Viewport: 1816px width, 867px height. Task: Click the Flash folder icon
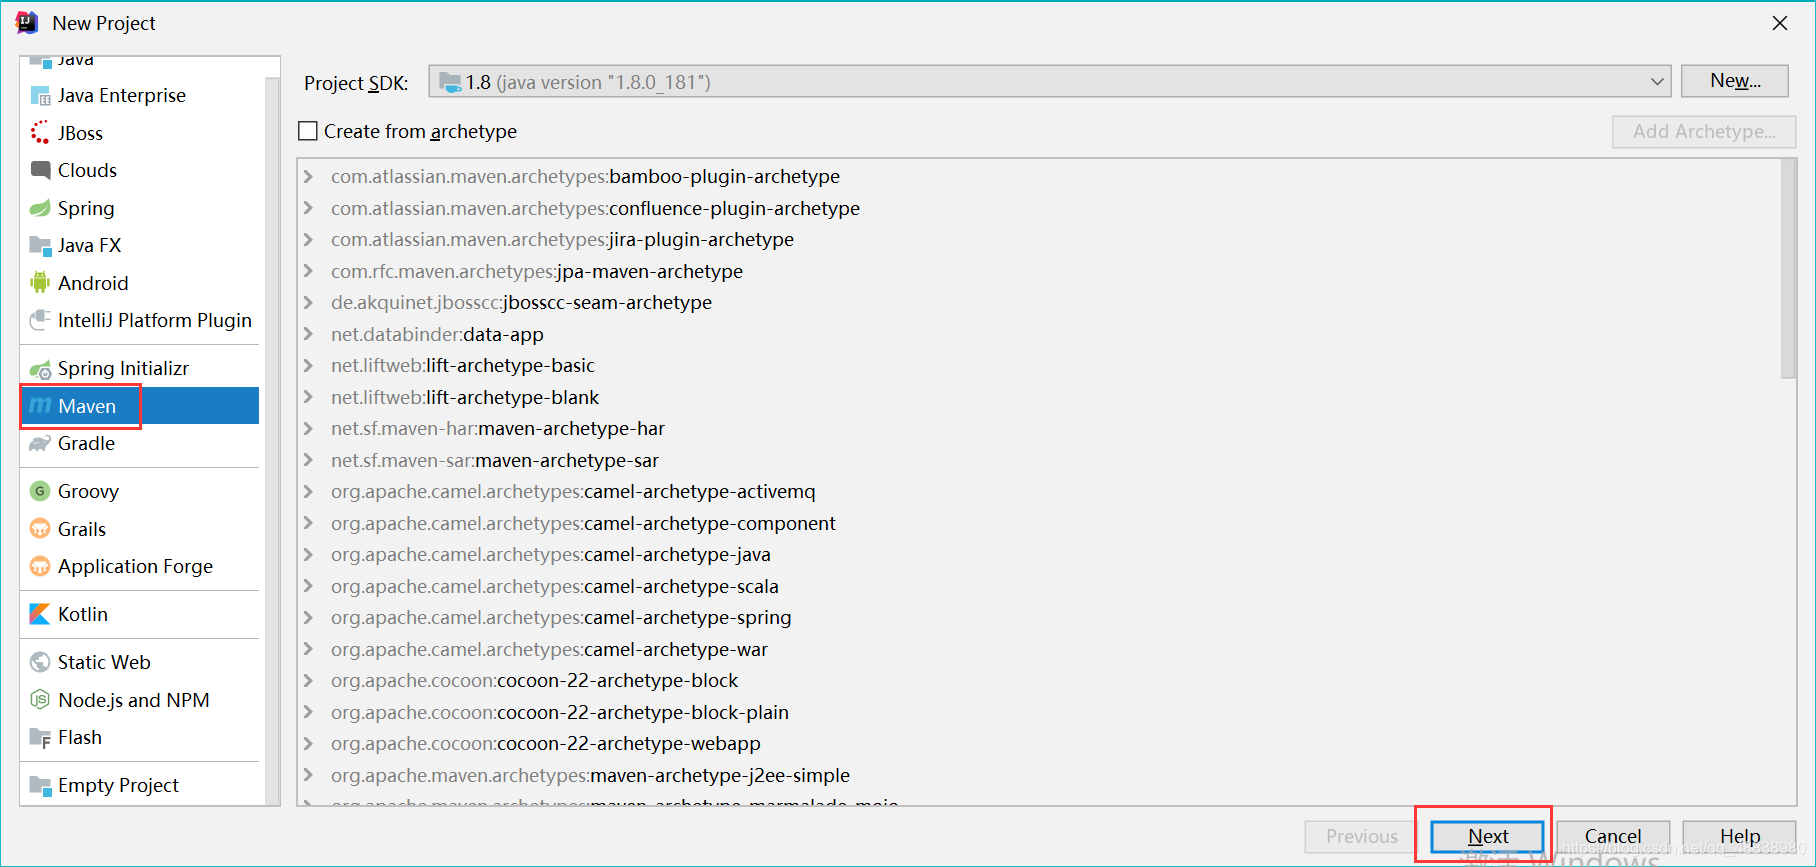[40, 738]
